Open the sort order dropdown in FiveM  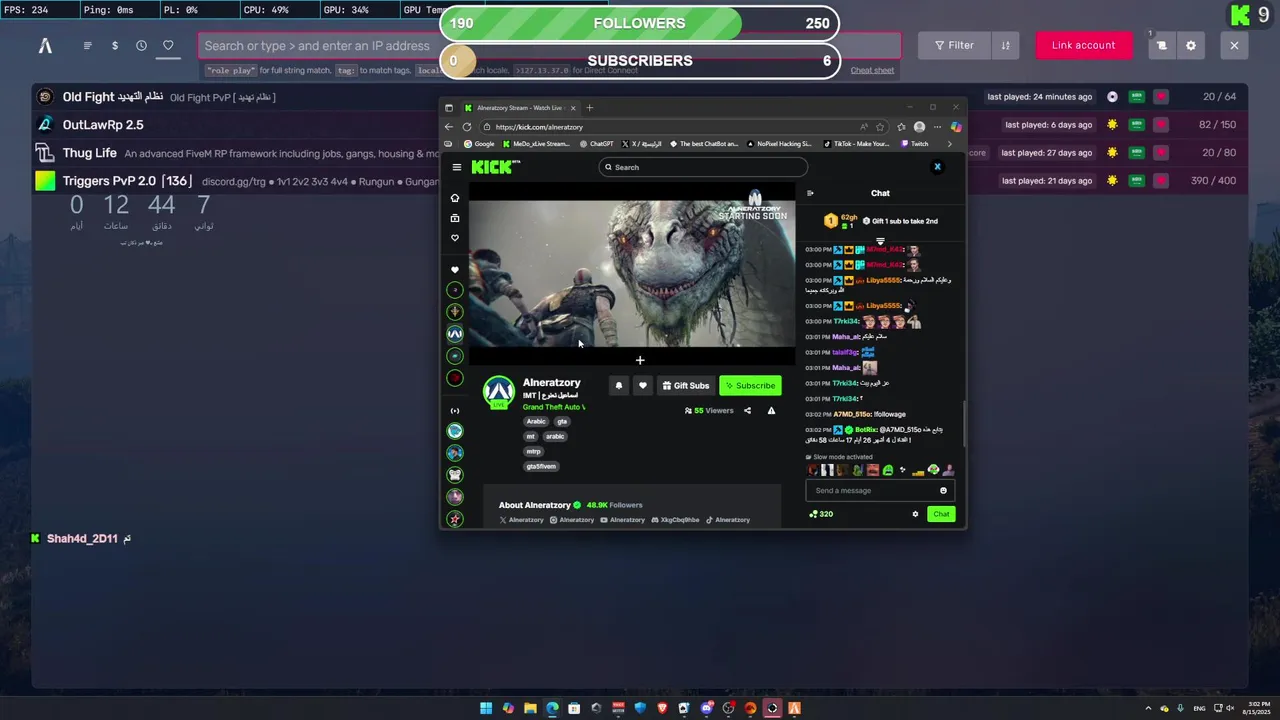pos(1005,45)
